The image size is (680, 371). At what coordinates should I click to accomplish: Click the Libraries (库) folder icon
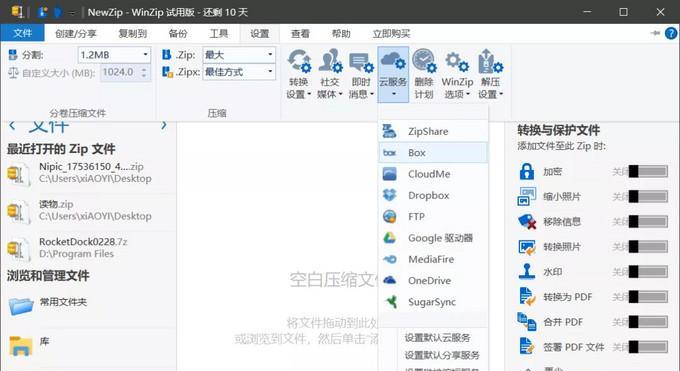(x=21, y=345)
